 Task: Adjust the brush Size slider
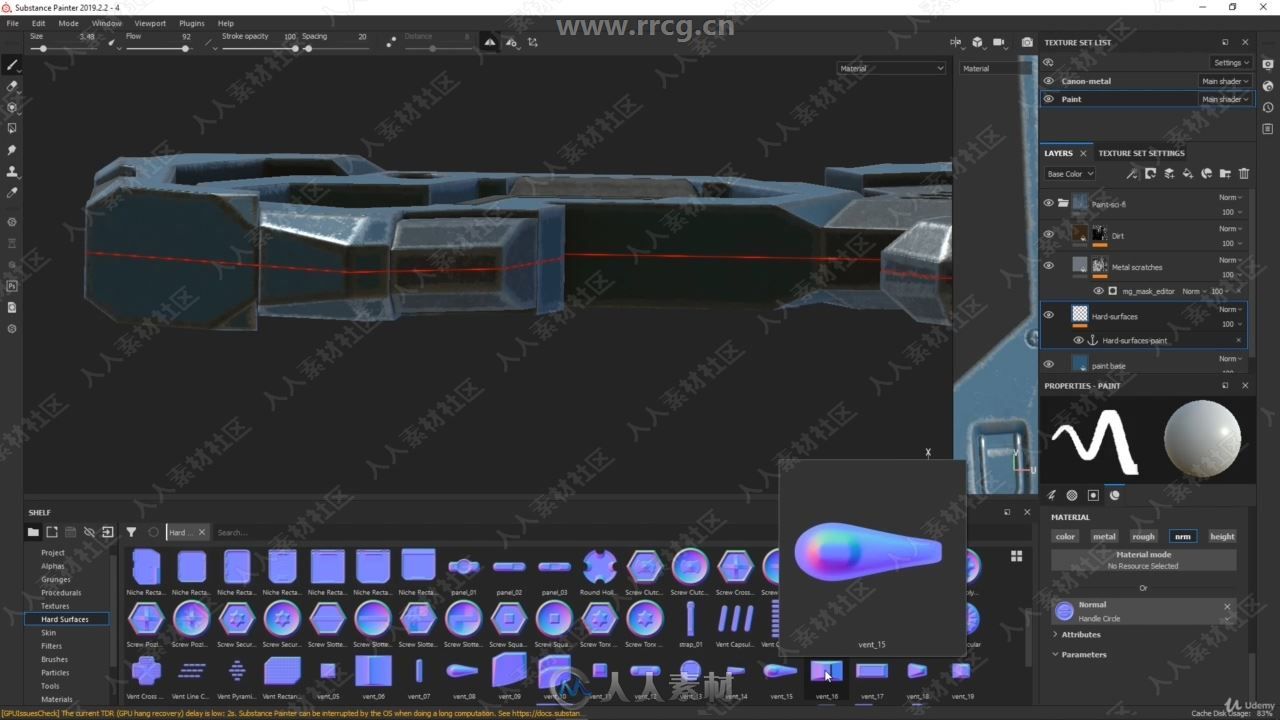[x=63, y=48]
